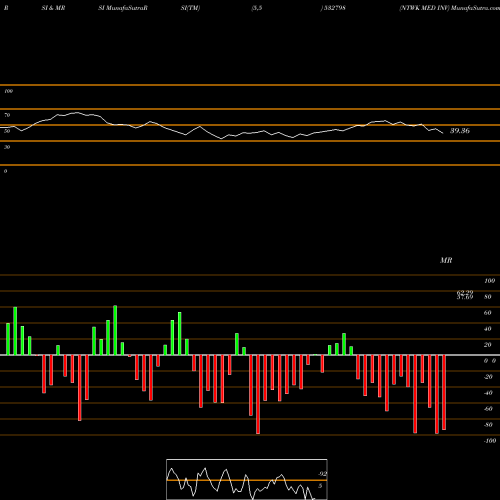Click the -100 label on MR axis
The width and height of the screenshot is (500, 500).
coord(490,441)
